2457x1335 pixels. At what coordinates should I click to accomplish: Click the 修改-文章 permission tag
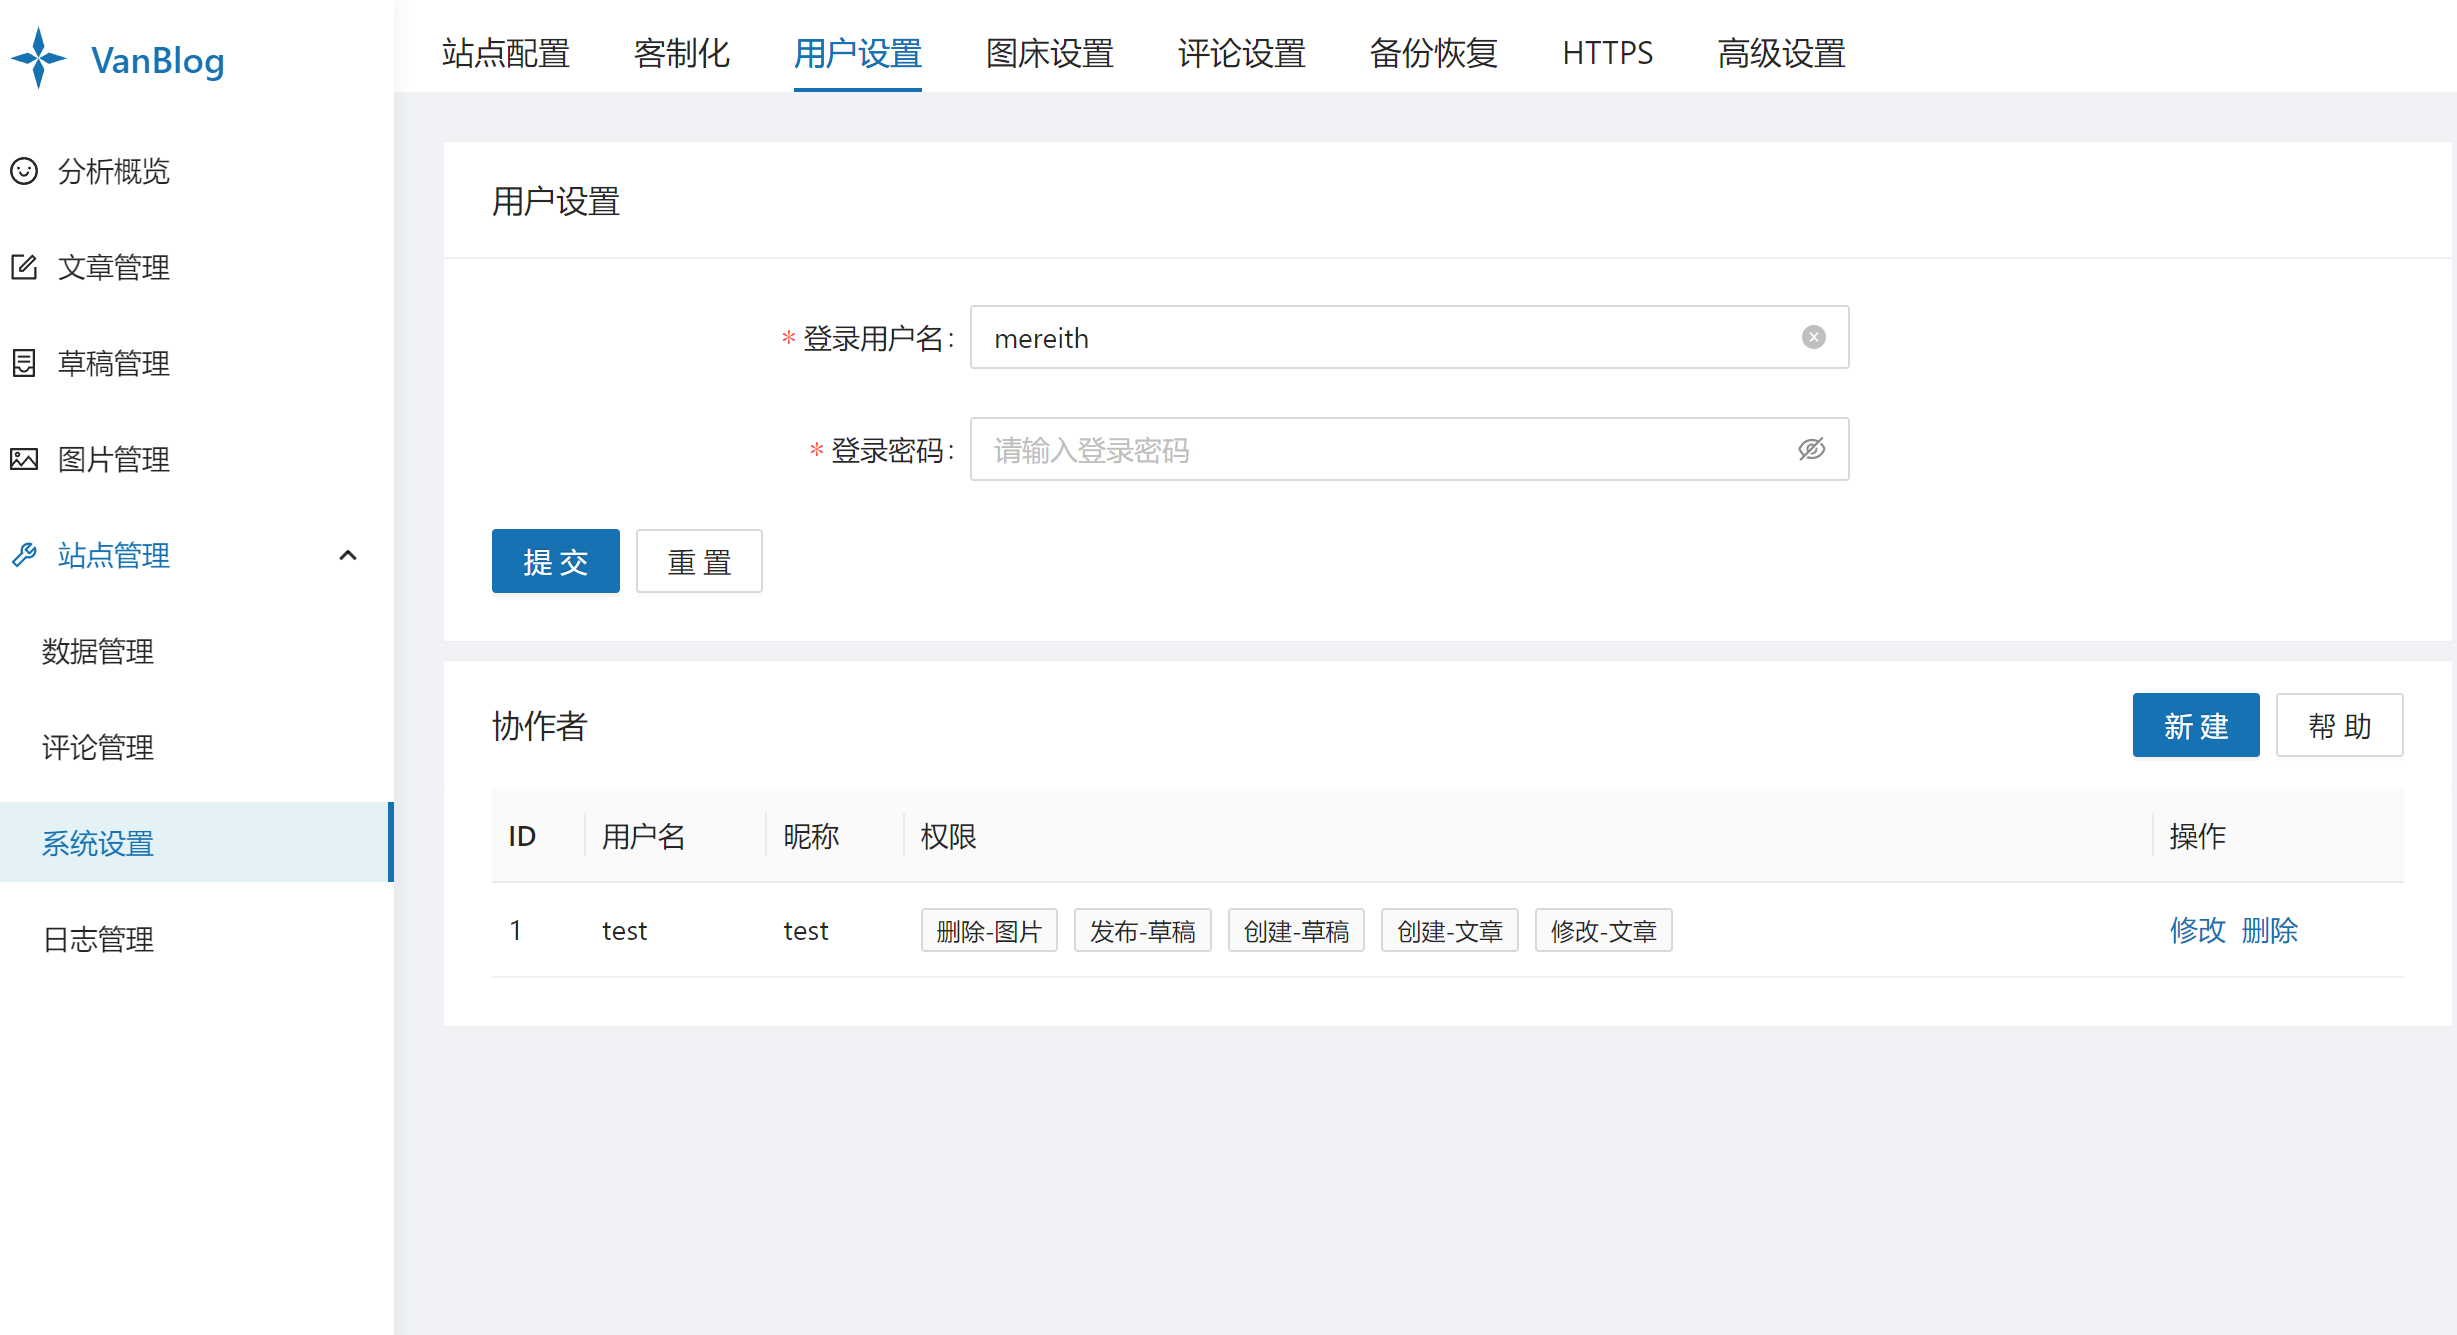click(1604, 930)
